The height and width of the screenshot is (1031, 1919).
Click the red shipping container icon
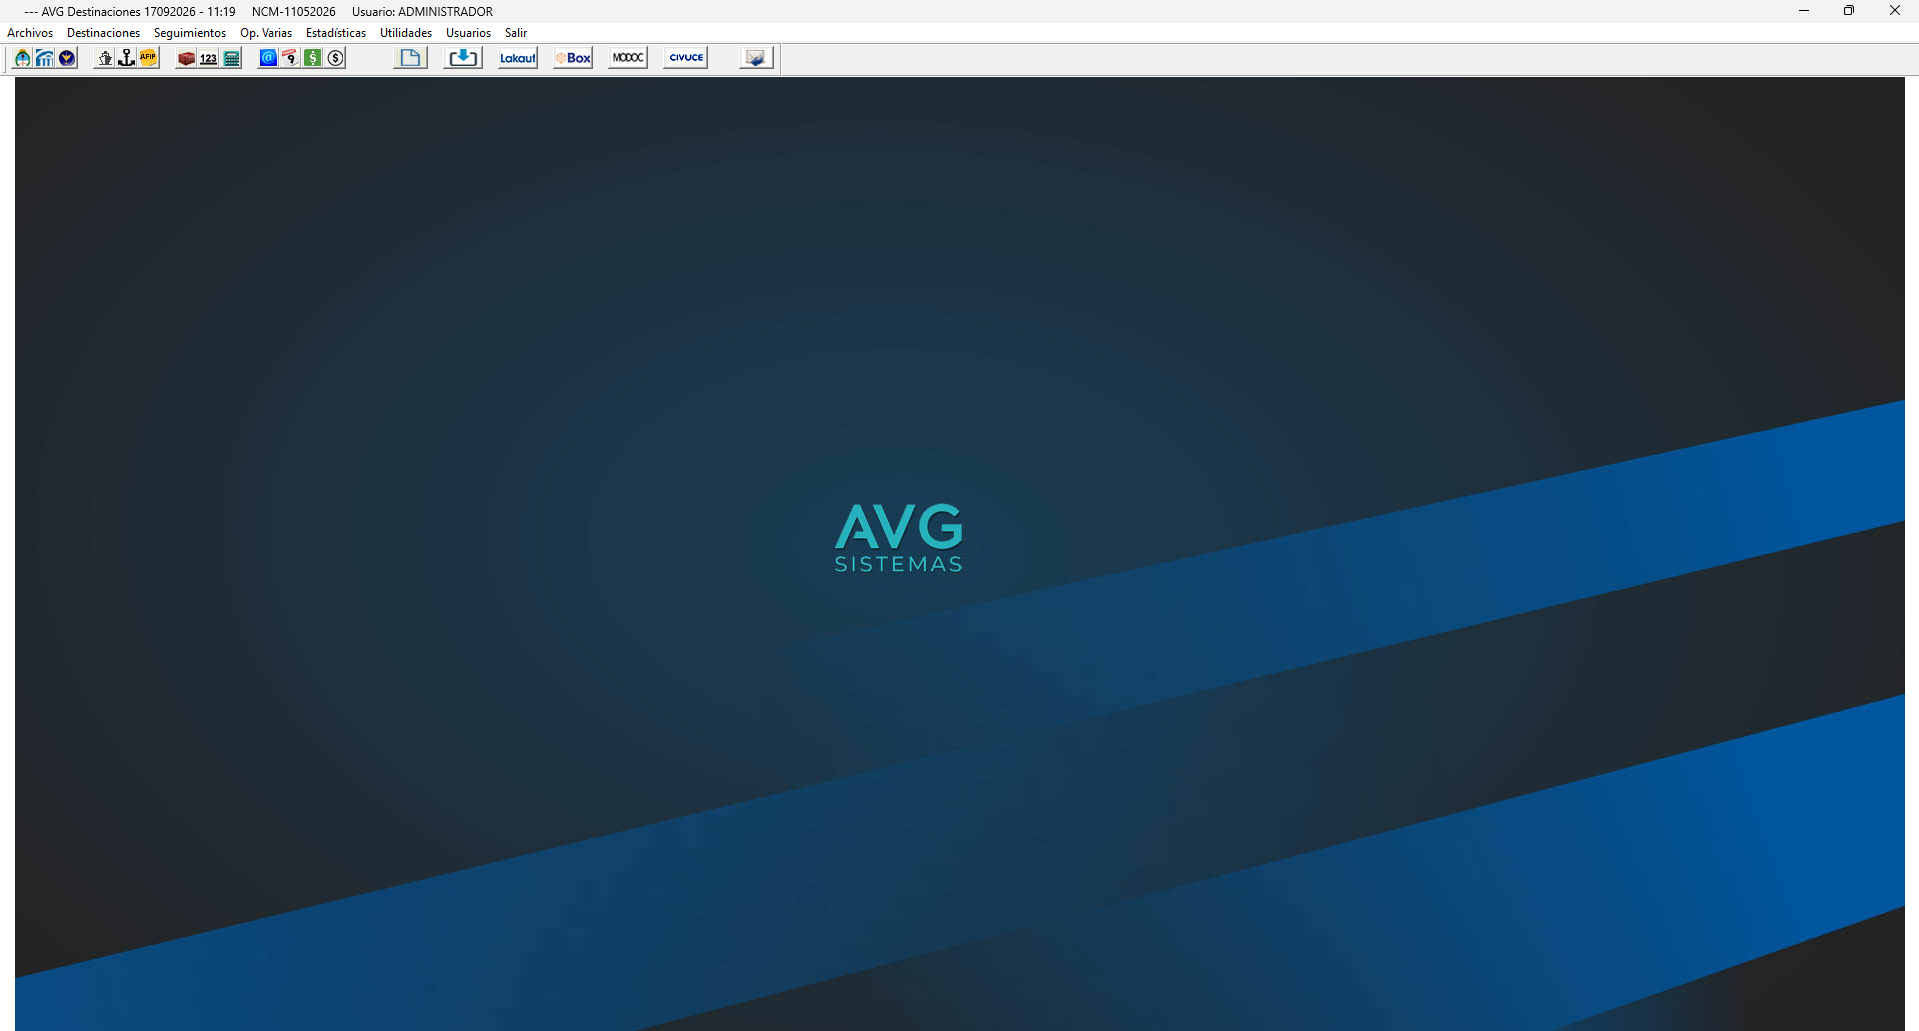(x=186, y=58)
